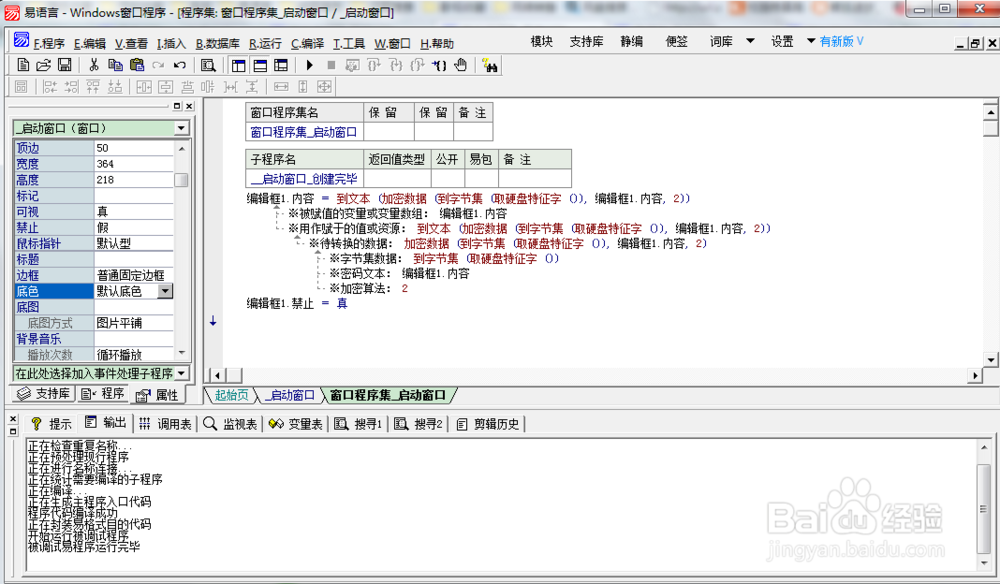Click the same-height sizing icon
This screenshot has width=1000, height=584.
(x=303, y=87)
